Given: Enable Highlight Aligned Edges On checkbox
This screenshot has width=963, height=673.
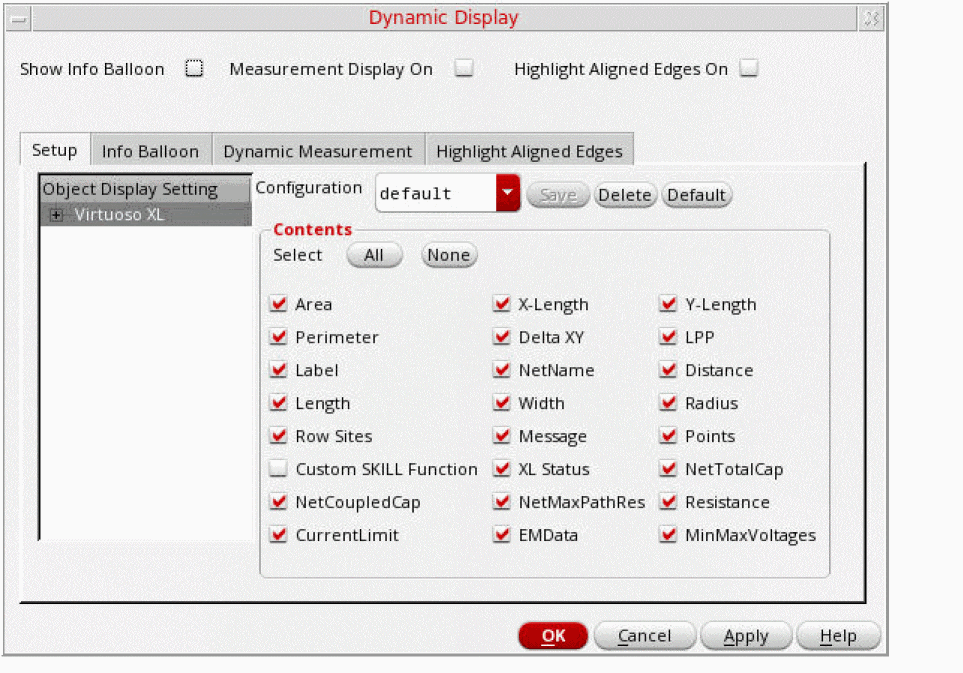Looking at the screenshot, I should (x=748, y=69).
